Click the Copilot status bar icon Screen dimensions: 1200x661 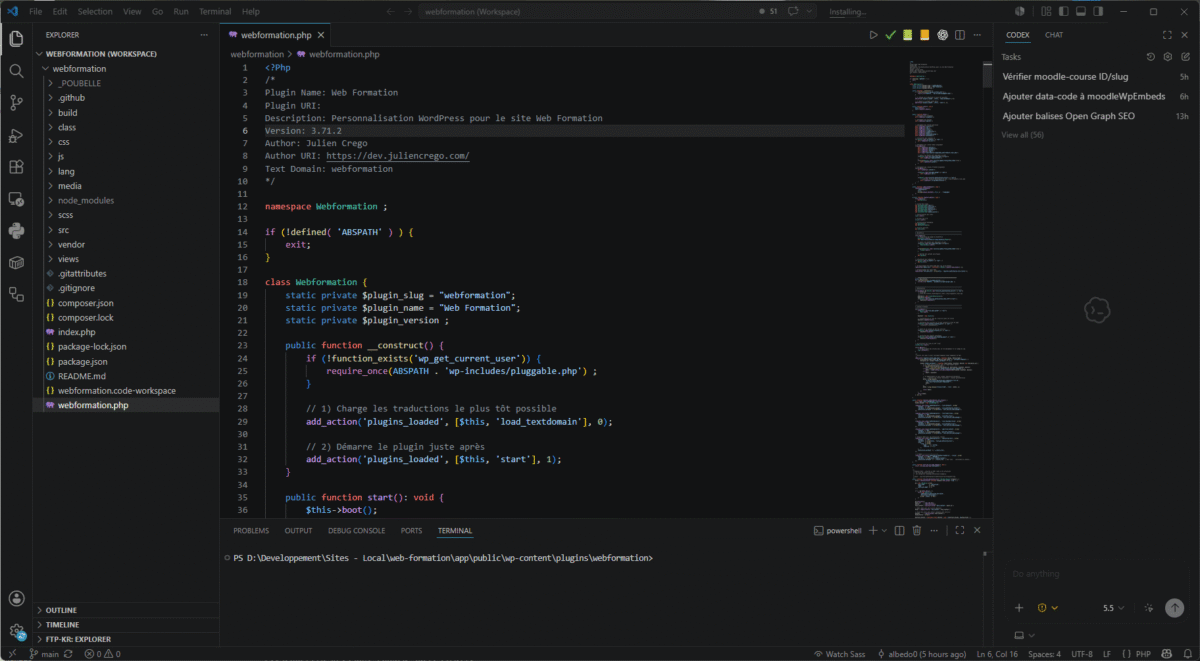[x=1166, y=654]
